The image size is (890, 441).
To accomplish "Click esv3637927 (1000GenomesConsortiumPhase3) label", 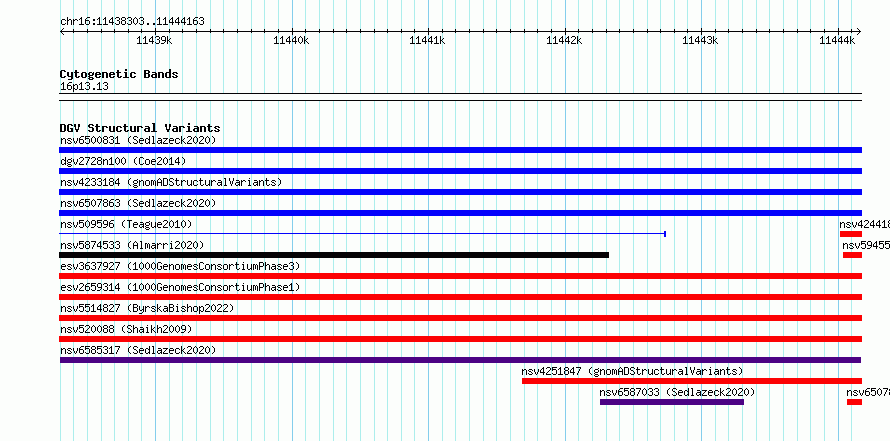I will pyautogui.click(x=180, y=266).
